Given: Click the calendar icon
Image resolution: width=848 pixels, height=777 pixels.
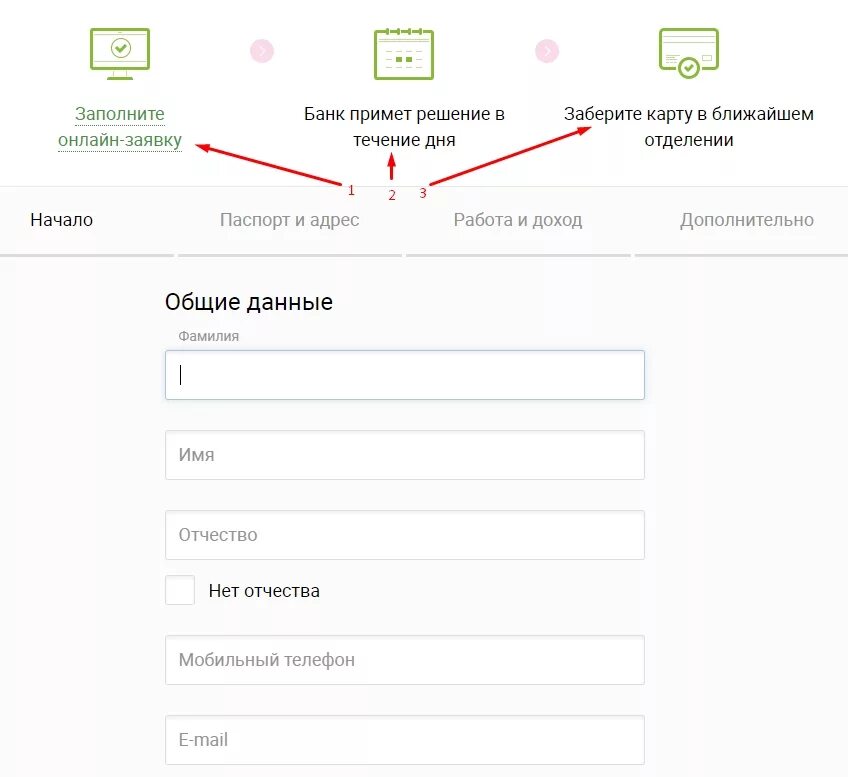Looking at the screenshot, I should coord(404,54).
